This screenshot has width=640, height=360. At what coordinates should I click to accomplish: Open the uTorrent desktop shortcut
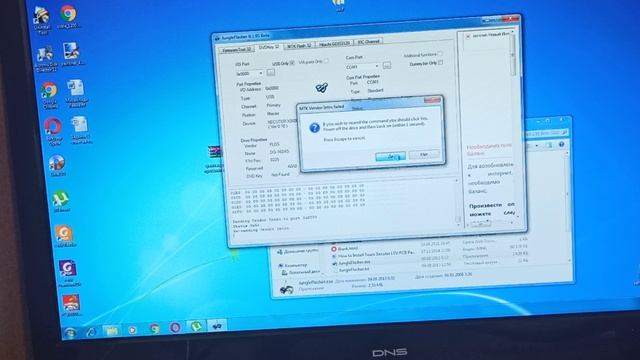point(61,201)
